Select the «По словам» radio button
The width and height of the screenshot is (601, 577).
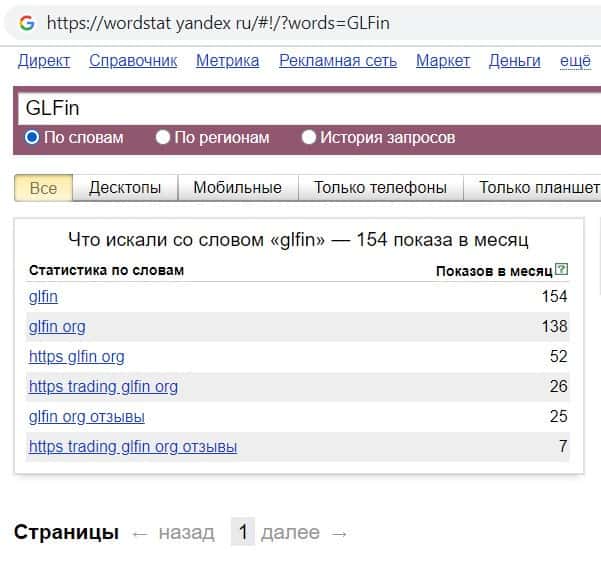tap(32, 137)
